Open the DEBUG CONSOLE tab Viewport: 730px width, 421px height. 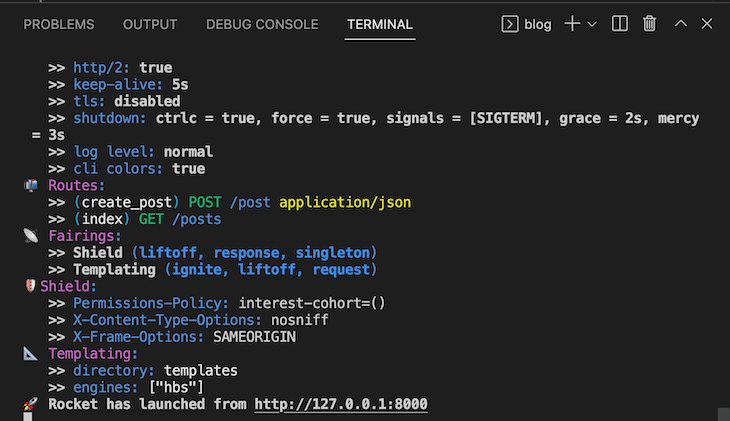pos(262,24)
